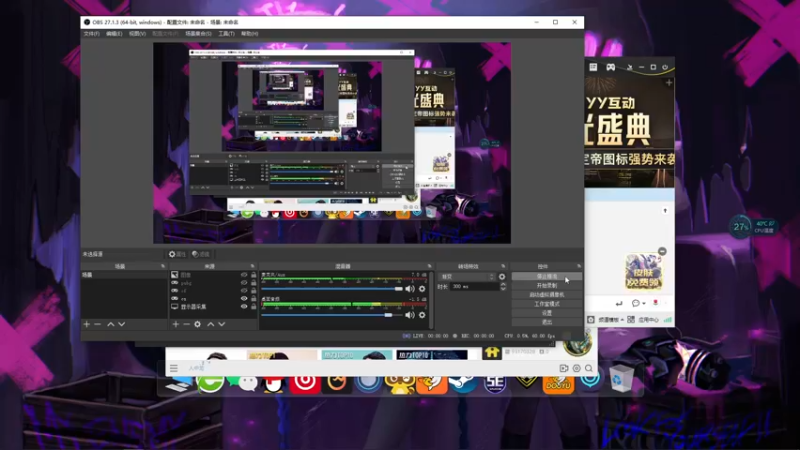Toggle visibility of the pubg source
Screen dimensions: 800x450
(x=244, y=283)
